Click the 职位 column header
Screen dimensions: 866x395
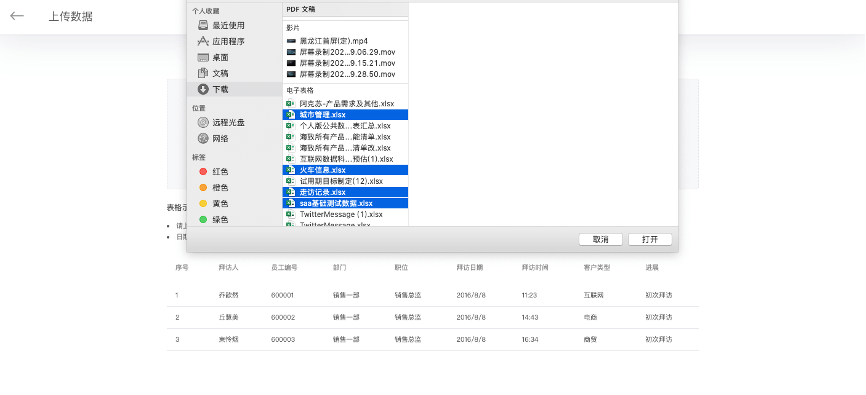401,267
